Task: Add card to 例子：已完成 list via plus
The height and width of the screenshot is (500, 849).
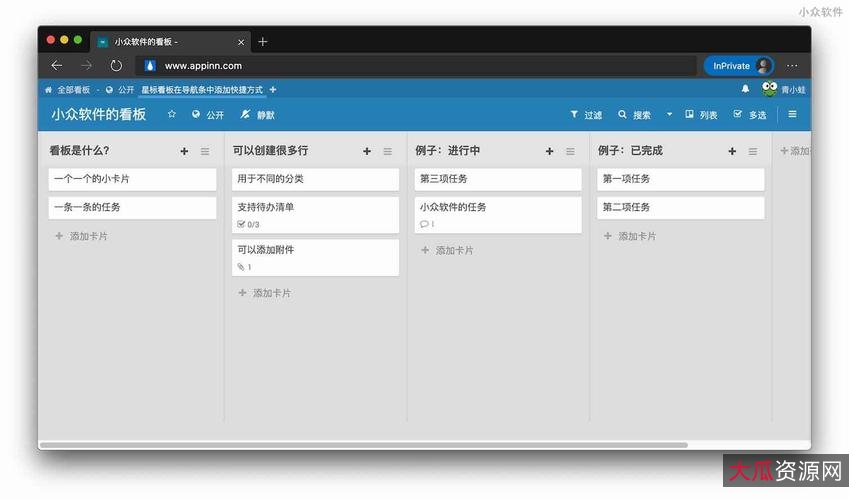Action: click(x=732, y=151)
